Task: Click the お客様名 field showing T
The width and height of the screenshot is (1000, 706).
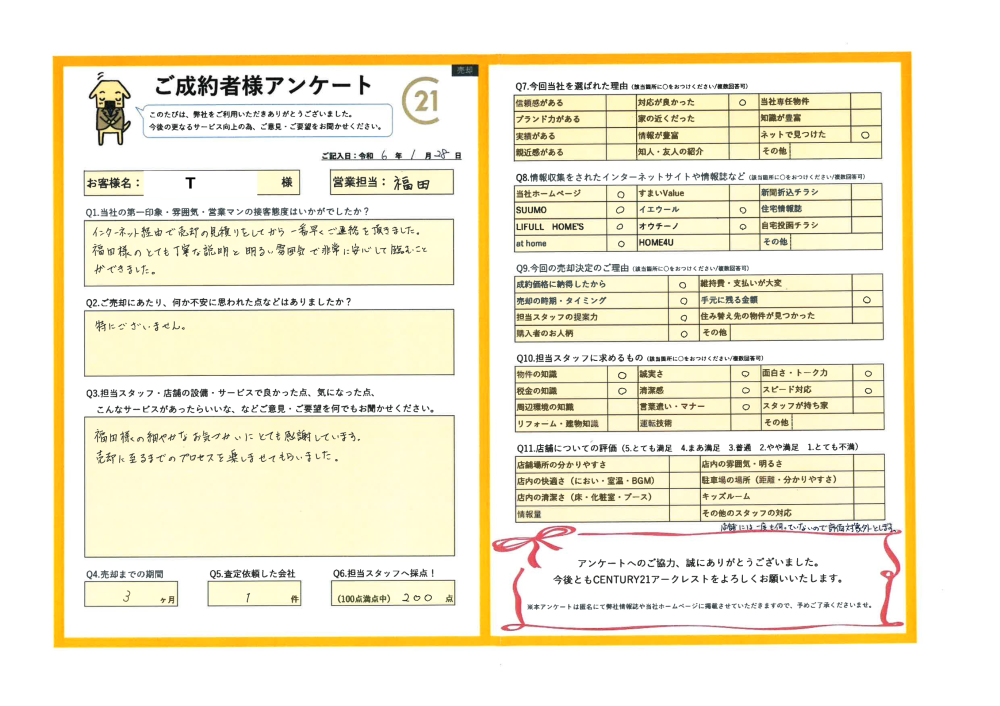Action: [199, 183]
